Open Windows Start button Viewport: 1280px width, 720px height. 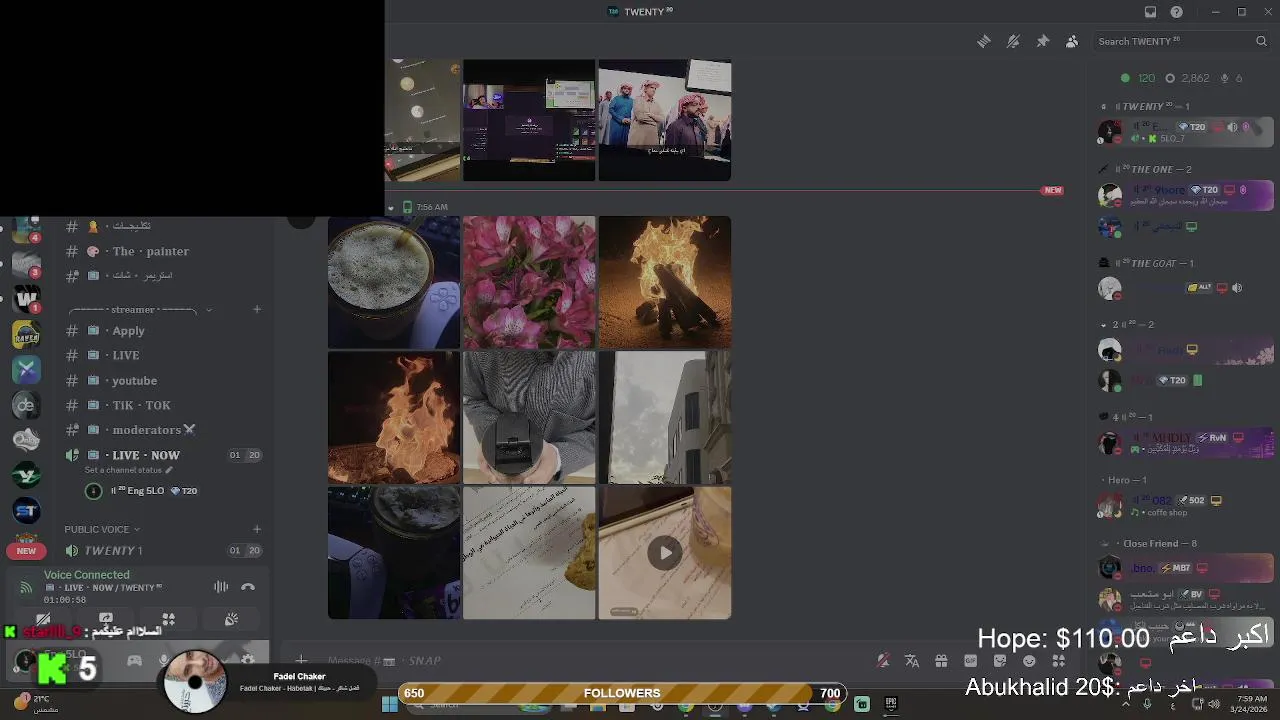(390, 704)
